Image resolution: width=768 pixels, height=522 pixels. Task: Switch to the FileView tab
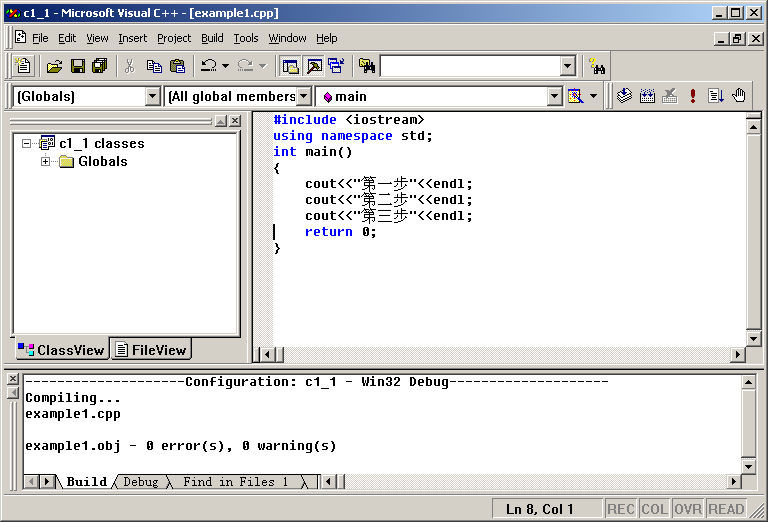click(150, 350)
